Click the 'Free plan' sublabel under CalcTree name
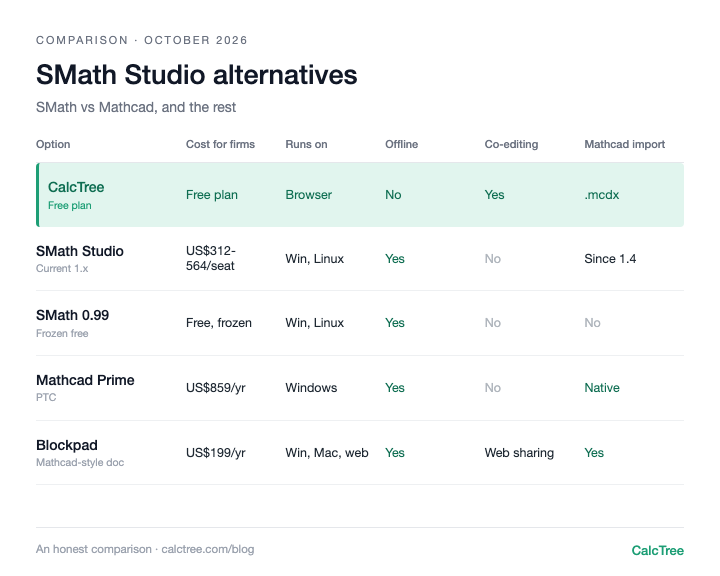The width and height of the screenshot is (720, 576). 70,206
